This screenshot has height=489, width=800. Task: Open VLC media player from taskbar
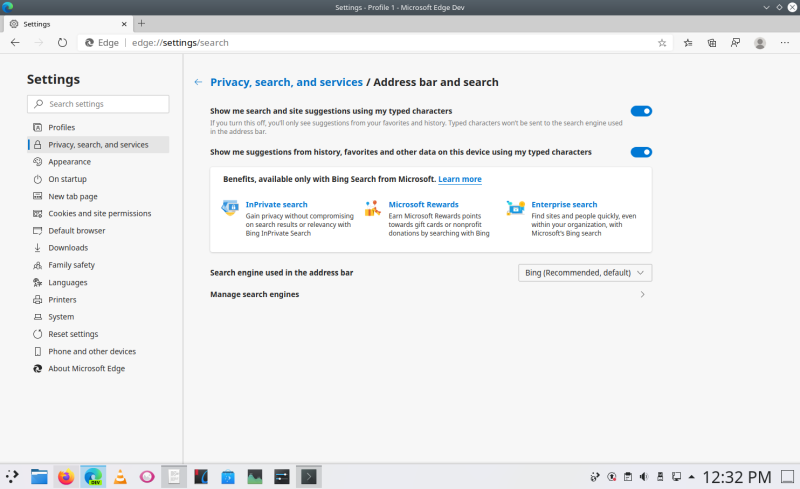pyautogui.click(x=120, y=477)
